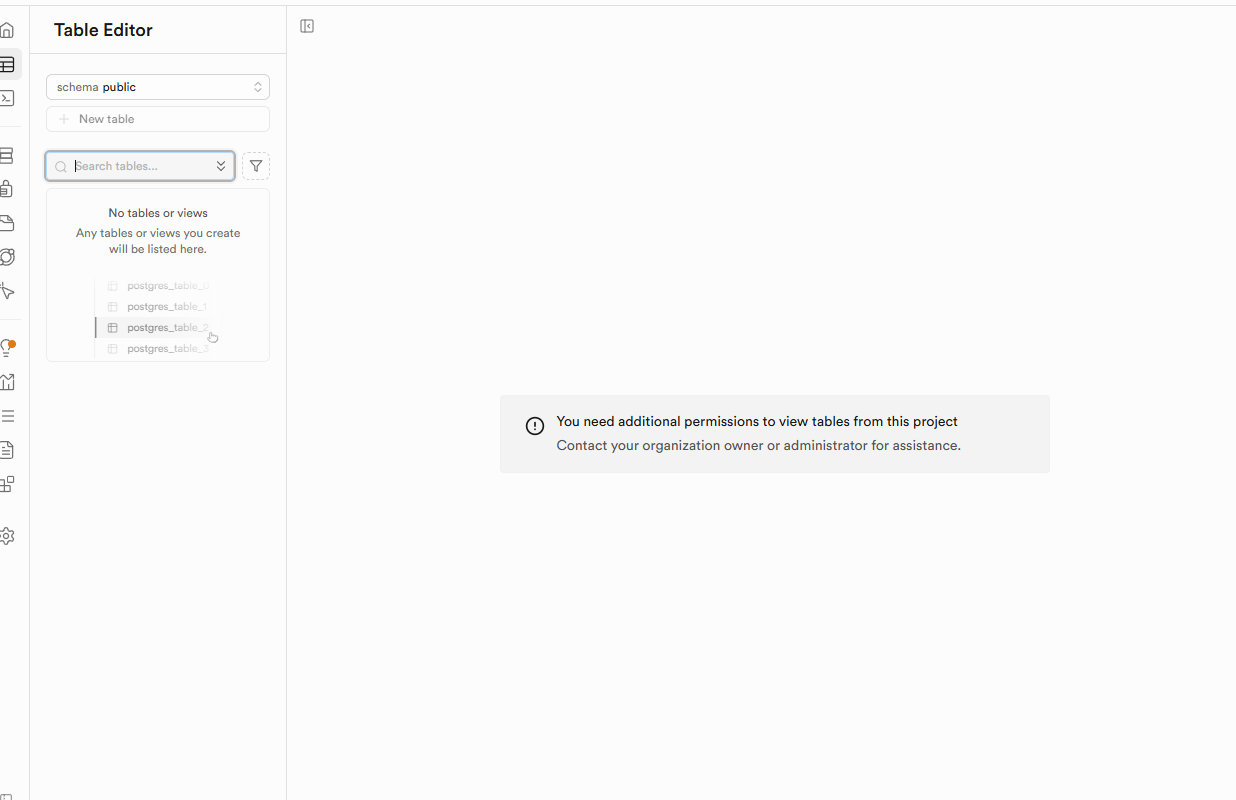This screenshot has width=1236, height=800.
Task: Open the schema public dropdown
Action: pyautogui.click(x=158, y=87)
